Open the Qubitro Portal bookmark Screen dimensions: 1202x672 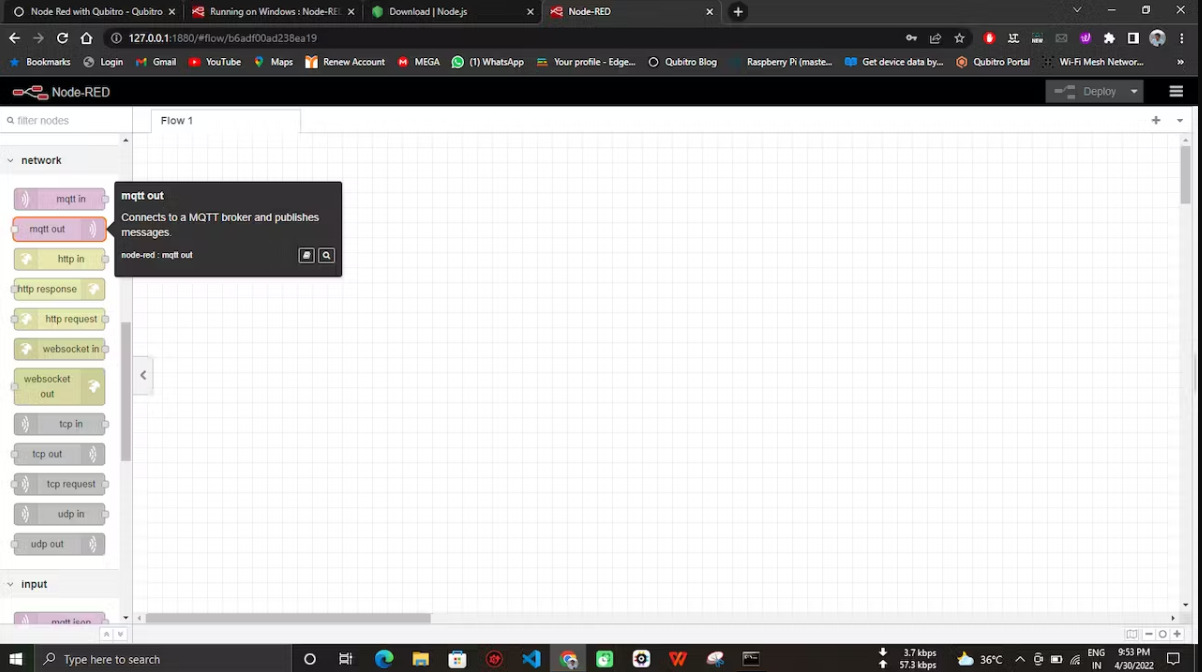pos(993,62)
